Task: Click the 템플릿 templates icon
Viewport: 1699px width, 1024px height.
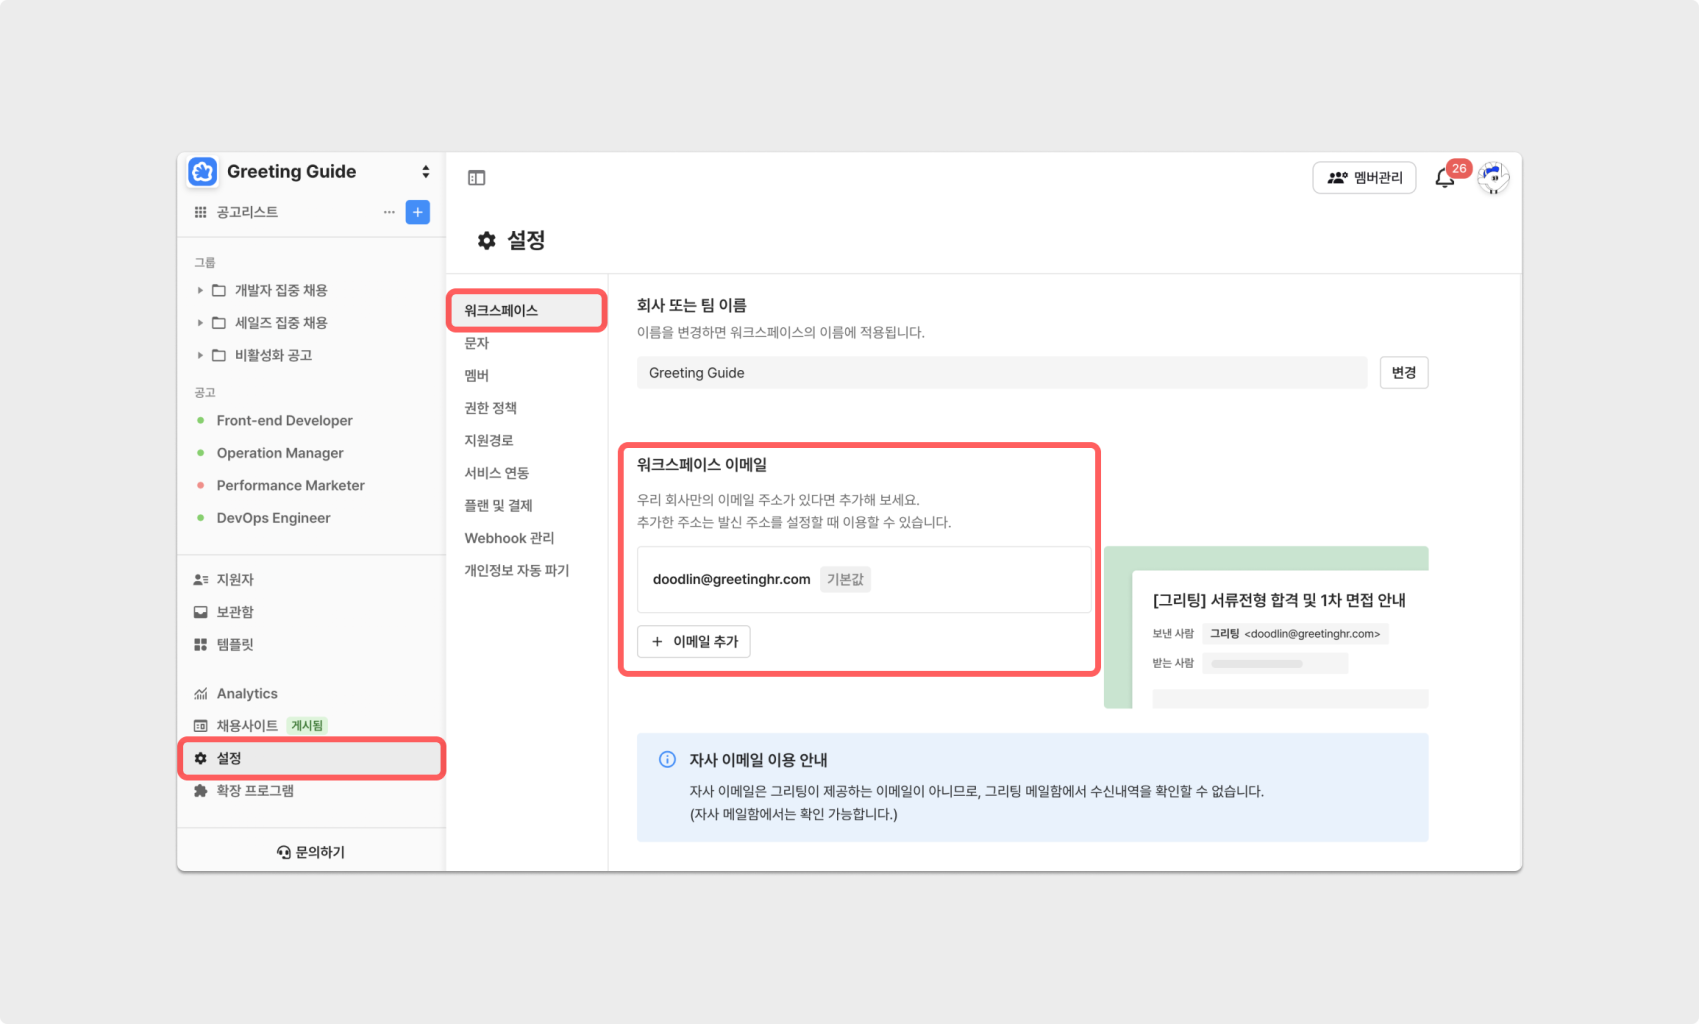Action: tap(200, 645)
